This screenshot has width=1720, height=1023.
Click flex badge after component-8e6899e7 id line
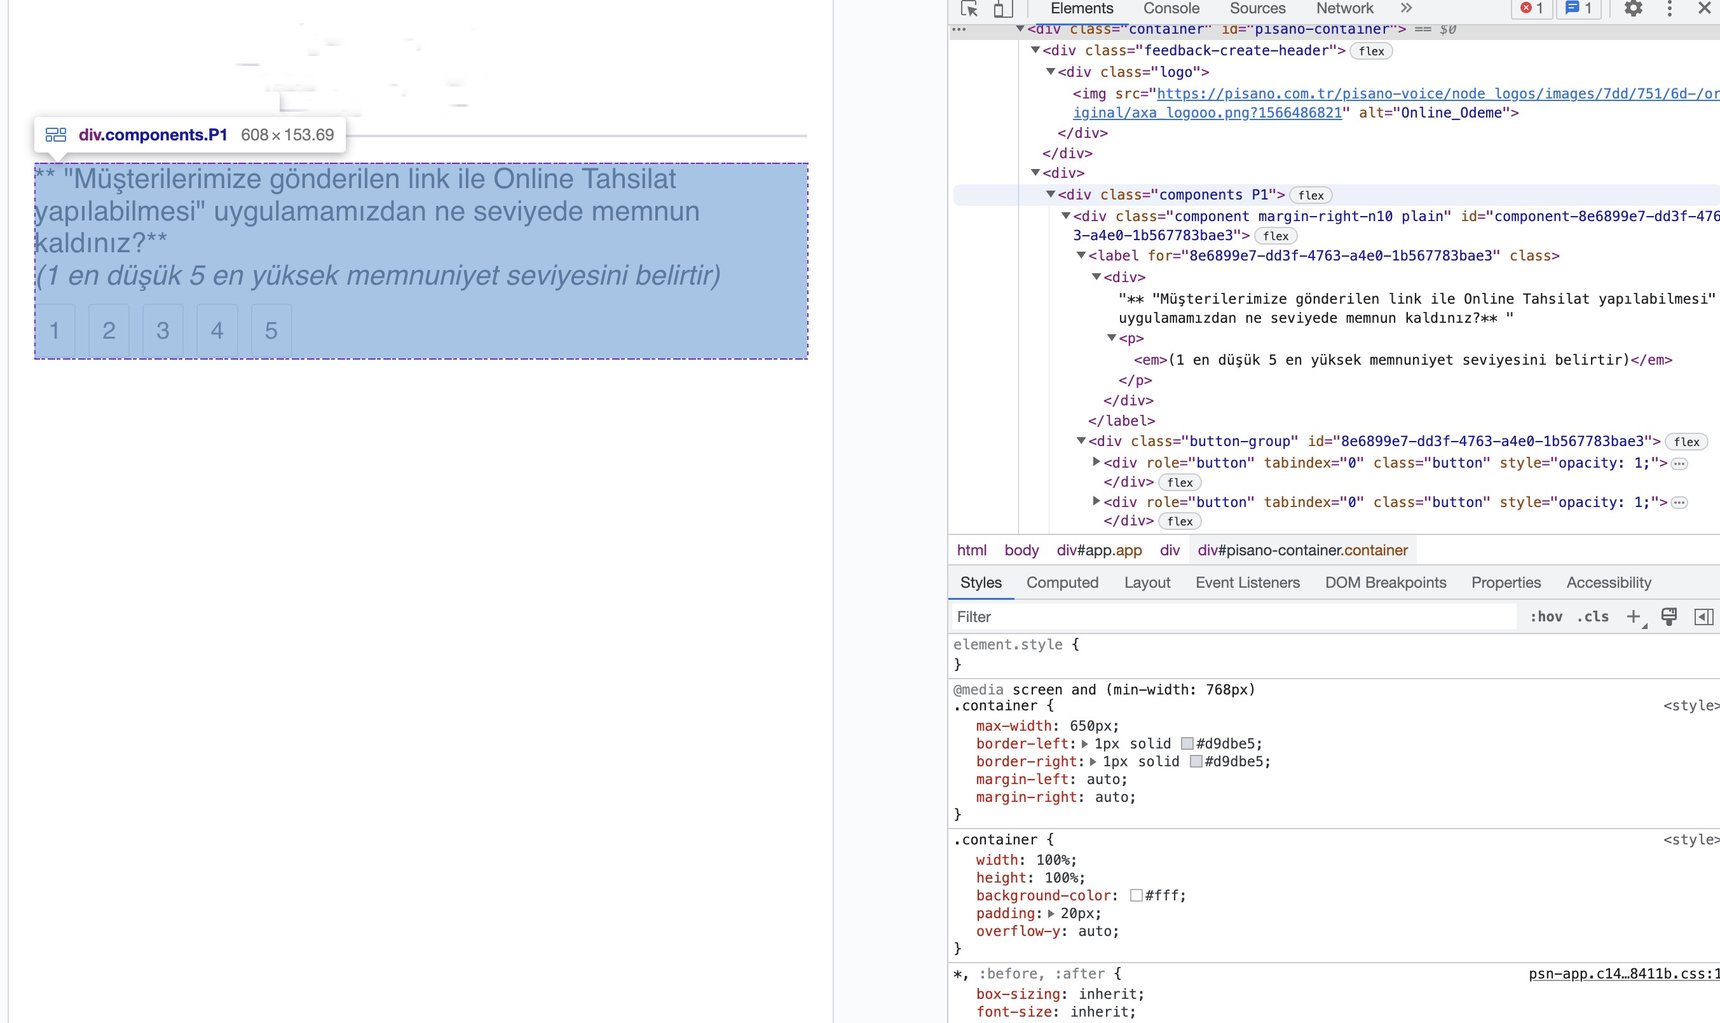click(x=1275, y=236)
